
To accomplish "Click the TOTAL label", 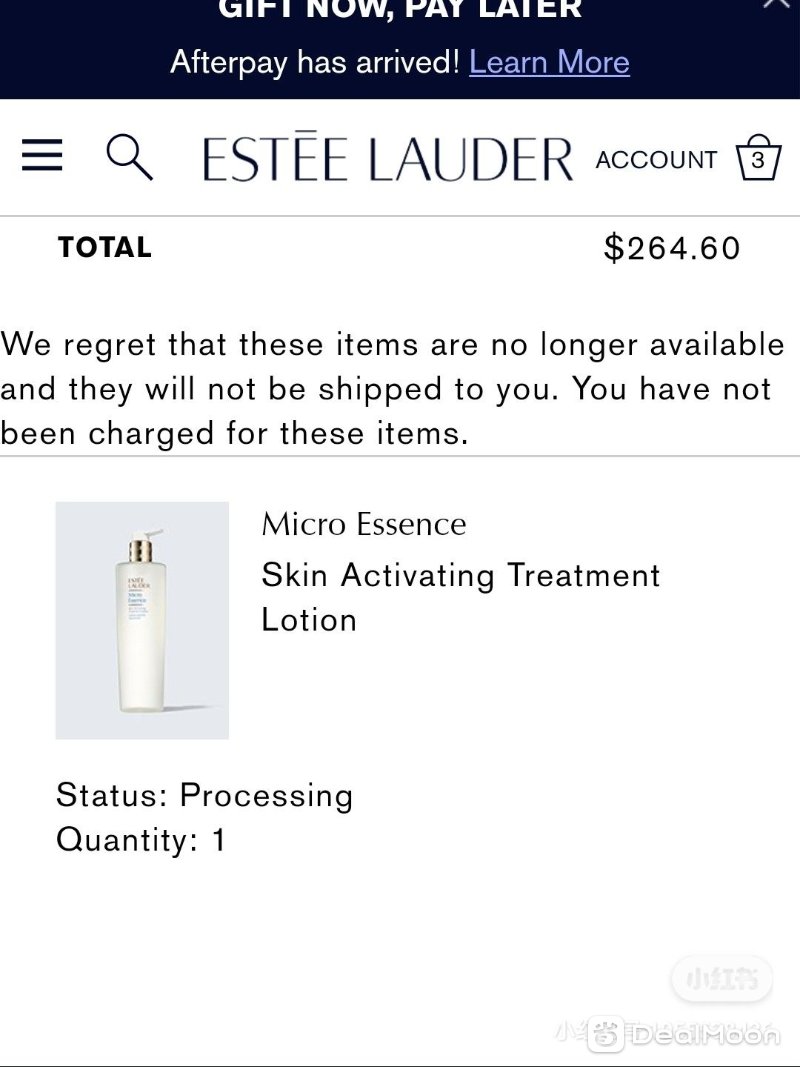I will pos(105,247).
